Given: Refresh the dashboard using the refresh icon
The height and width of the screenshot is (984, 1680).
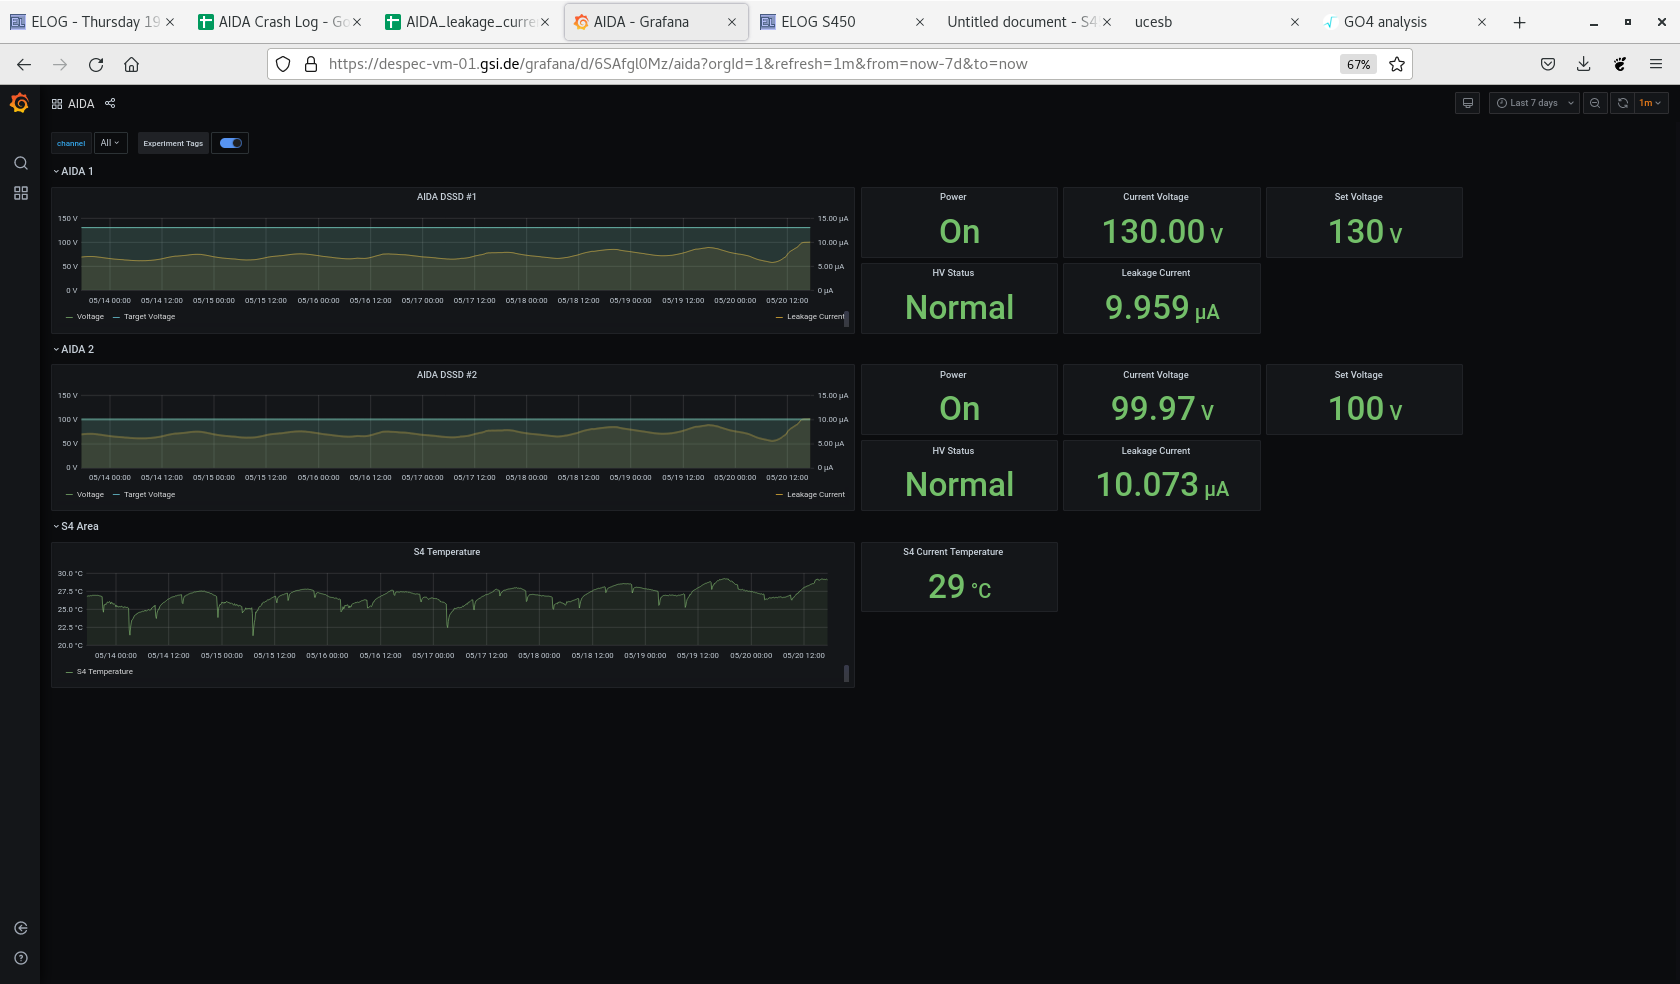Looking at the screenshot, I should [x=1622, y=103].
